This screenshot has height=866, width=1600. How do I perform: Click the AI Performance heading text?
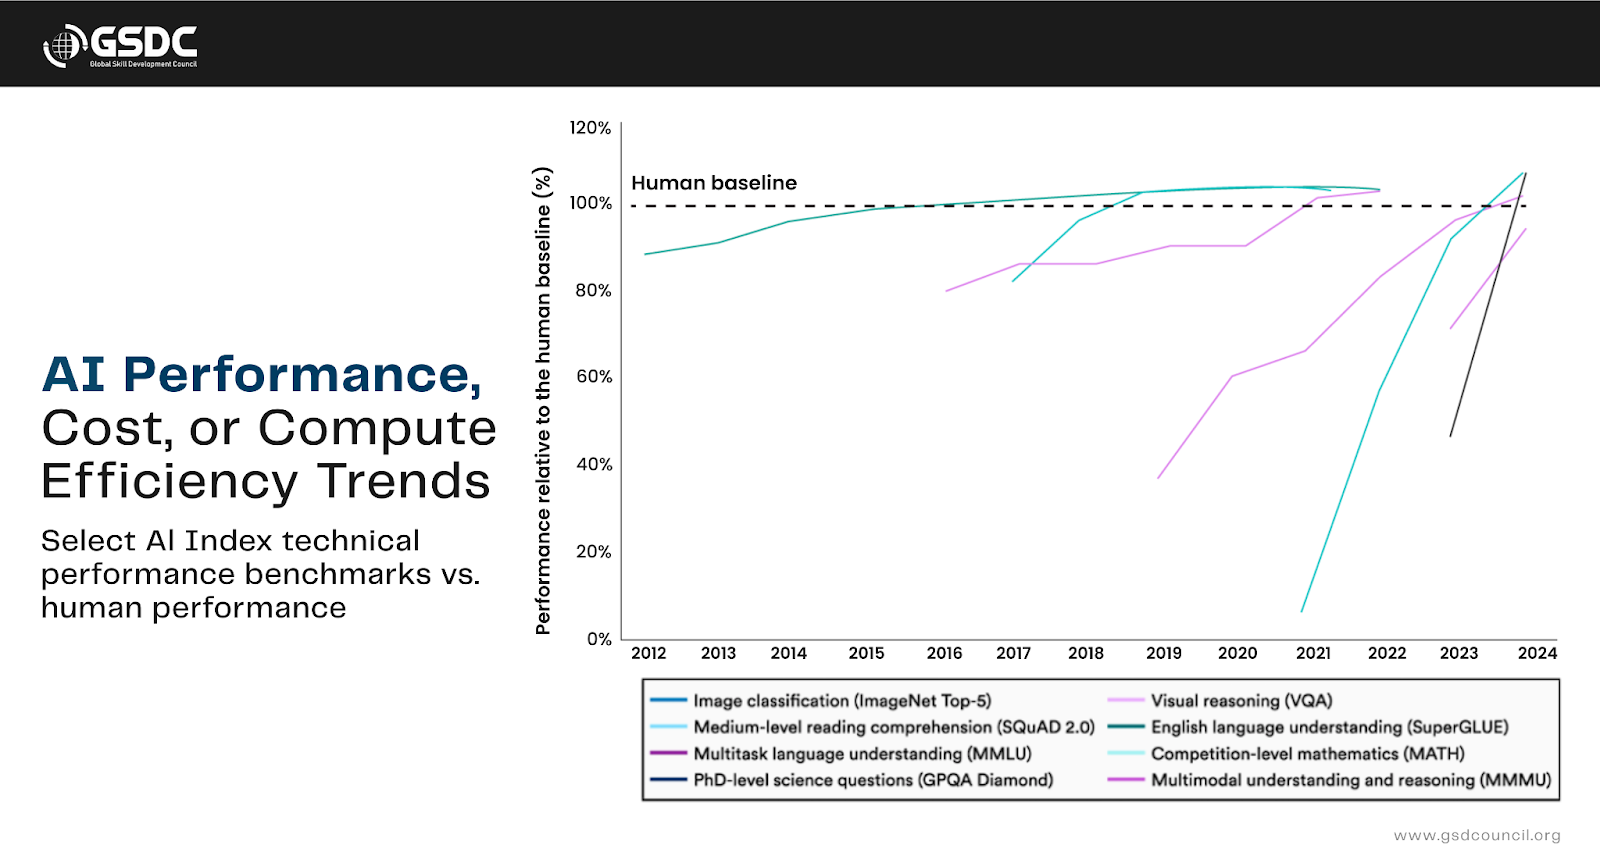(x=262, y=375)
